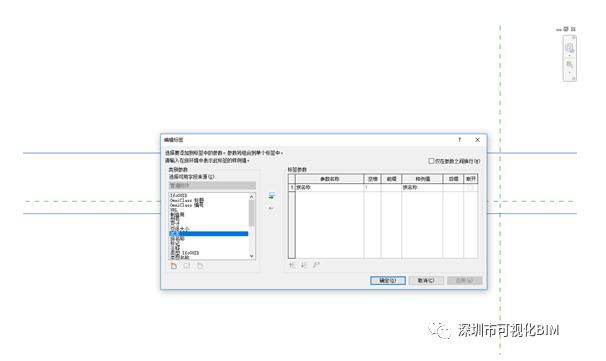Click the empty suffix cell in row 1
The width and height of the screenshot is (606, 361).
(x=453, y=187)
